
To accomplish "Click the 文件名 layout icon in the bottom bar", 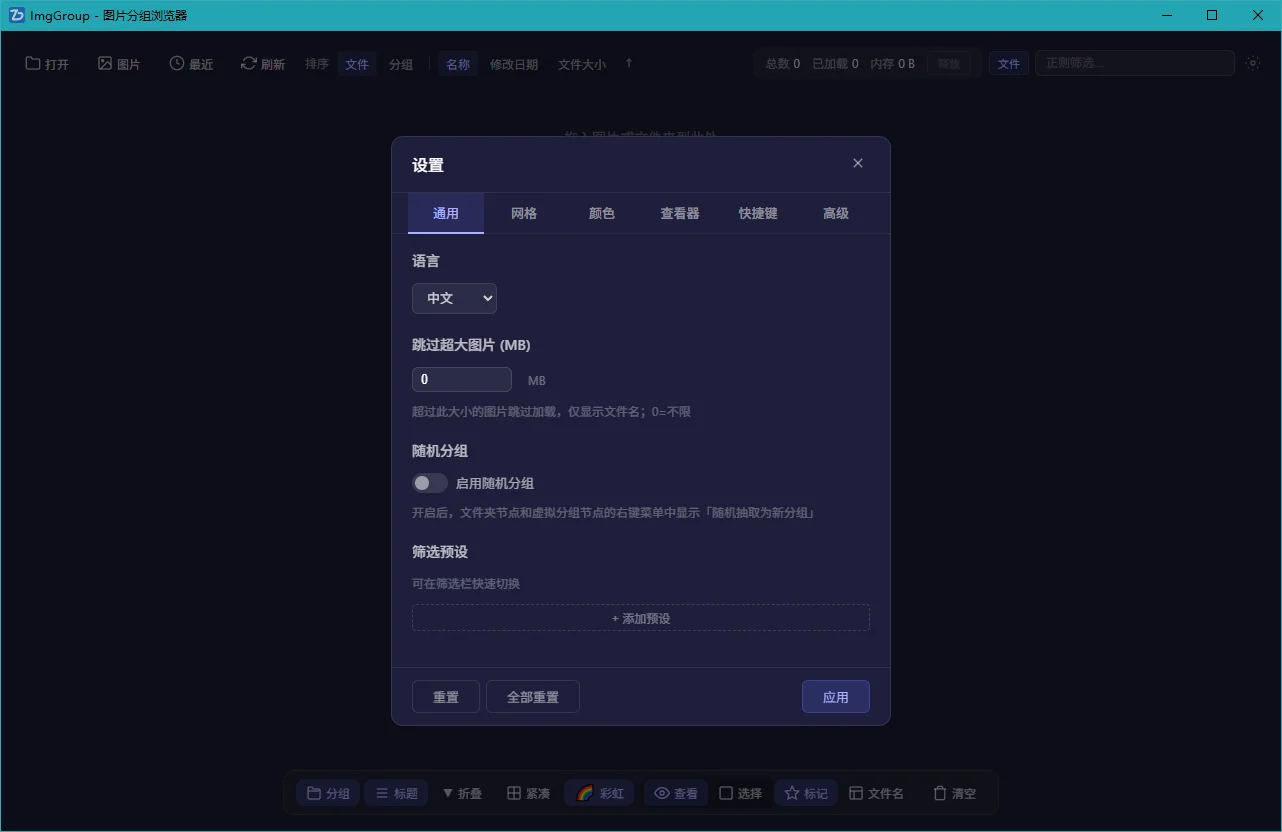I will [856, 793].
